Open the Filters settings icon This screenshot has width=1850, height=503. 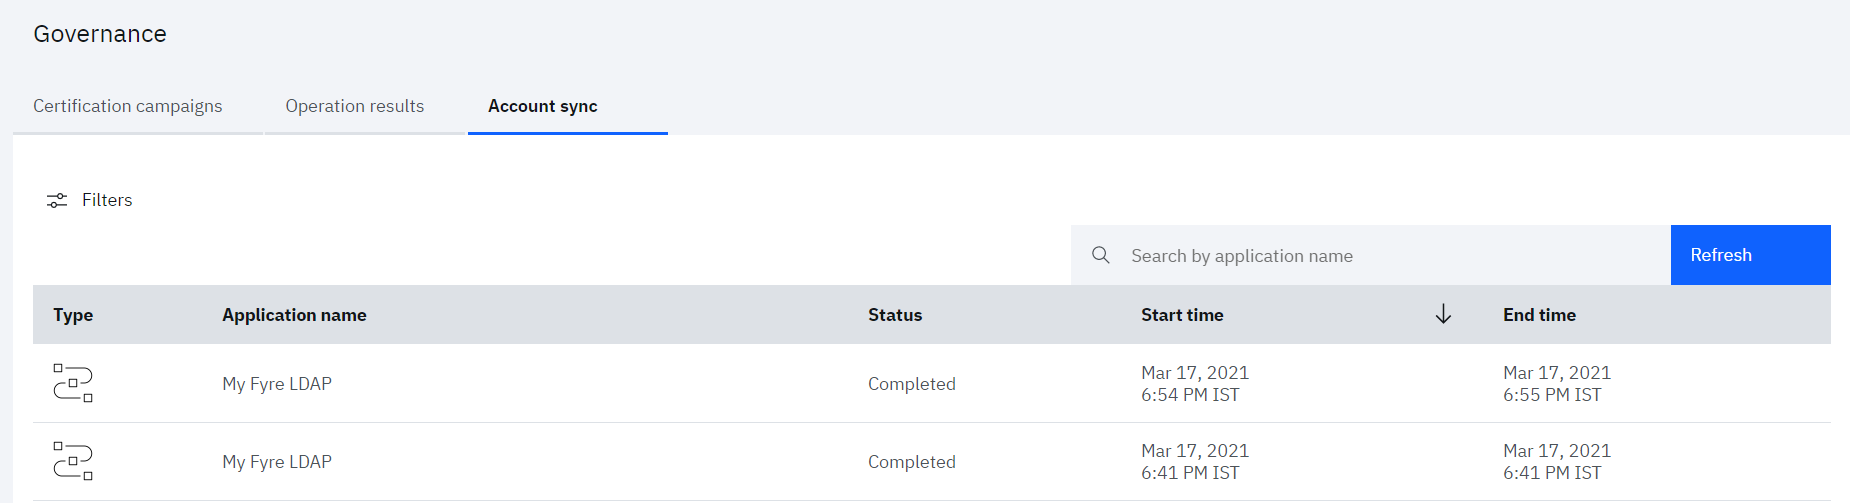click(57, 200)
